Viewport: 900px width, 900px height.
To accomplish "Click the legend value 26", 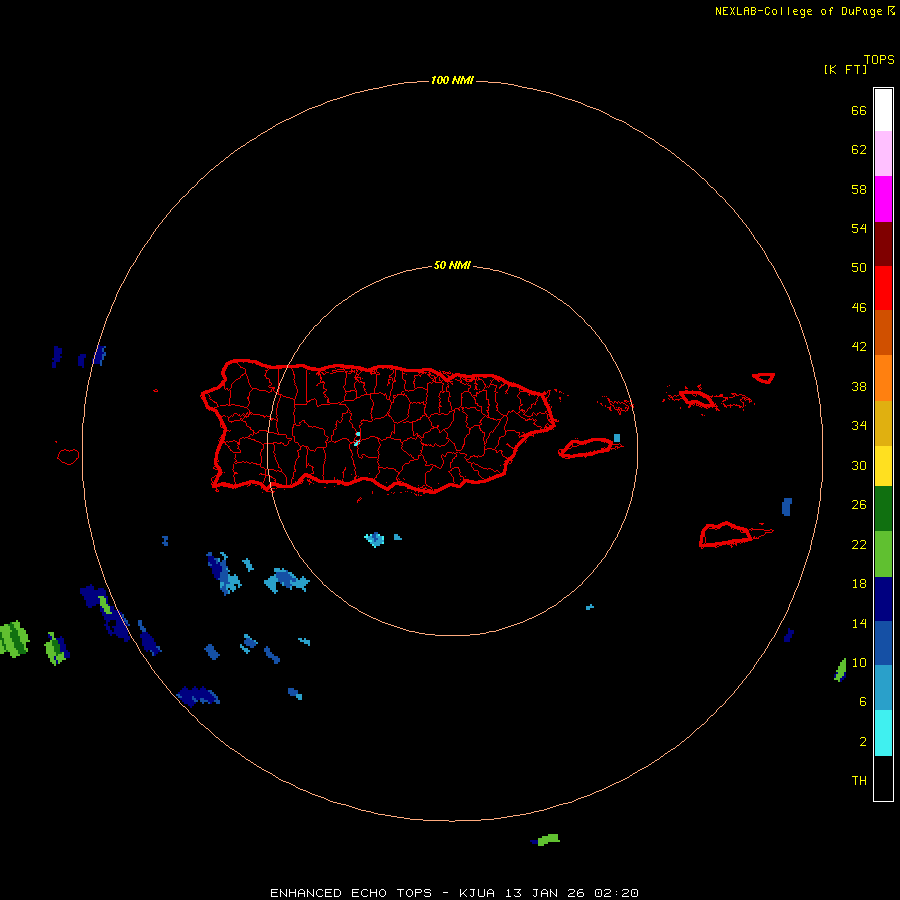I will tap(859, 505).
